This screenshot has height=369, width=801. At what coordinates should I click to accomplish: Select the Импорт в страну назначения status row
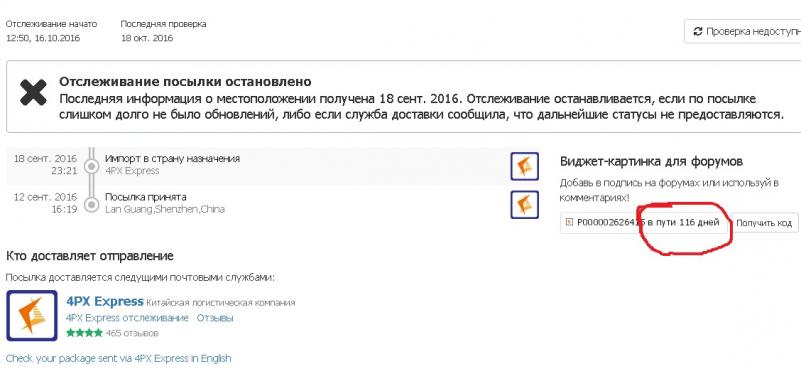click(272, 166)
